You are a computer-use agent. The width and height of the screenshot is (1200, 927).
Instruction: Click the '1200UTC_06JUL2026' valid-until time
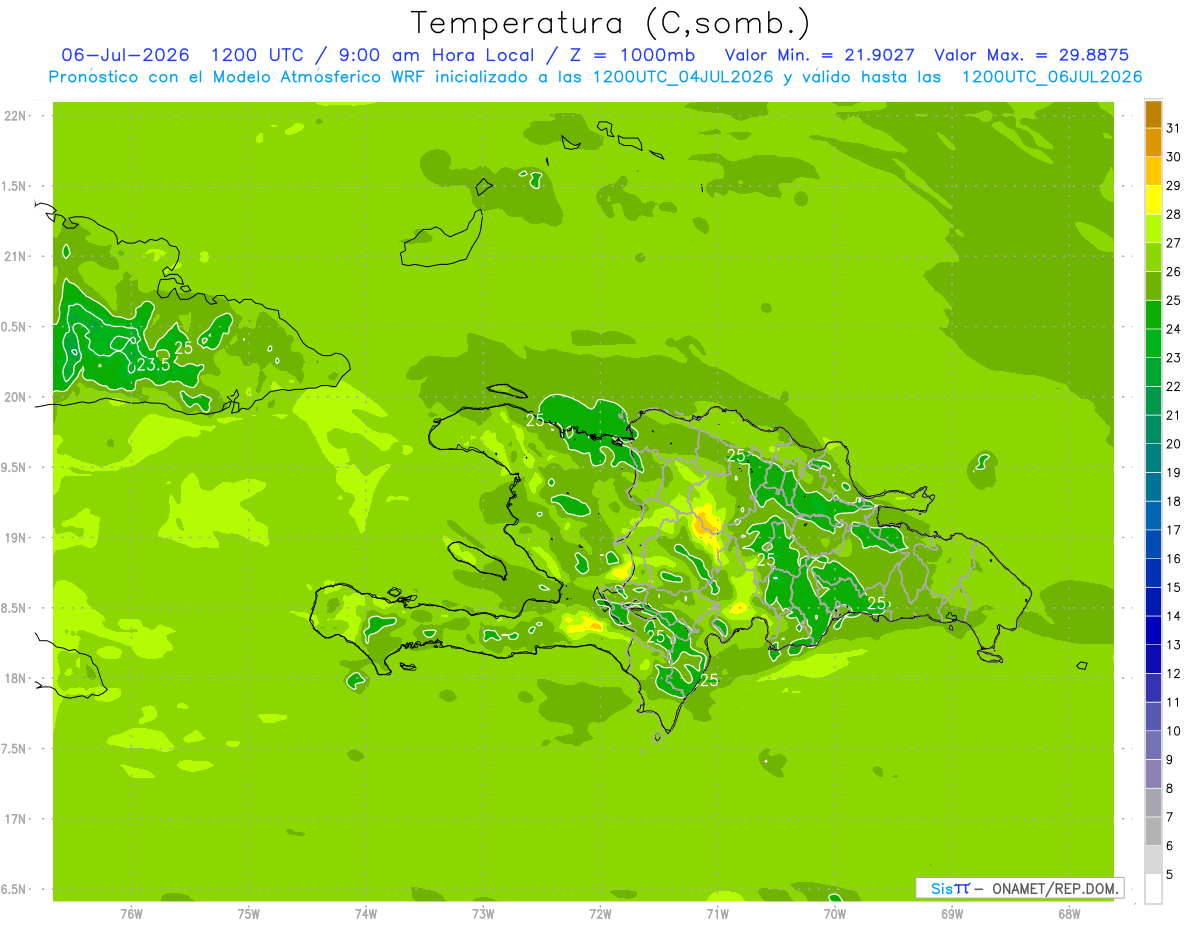click(1052, 77)
